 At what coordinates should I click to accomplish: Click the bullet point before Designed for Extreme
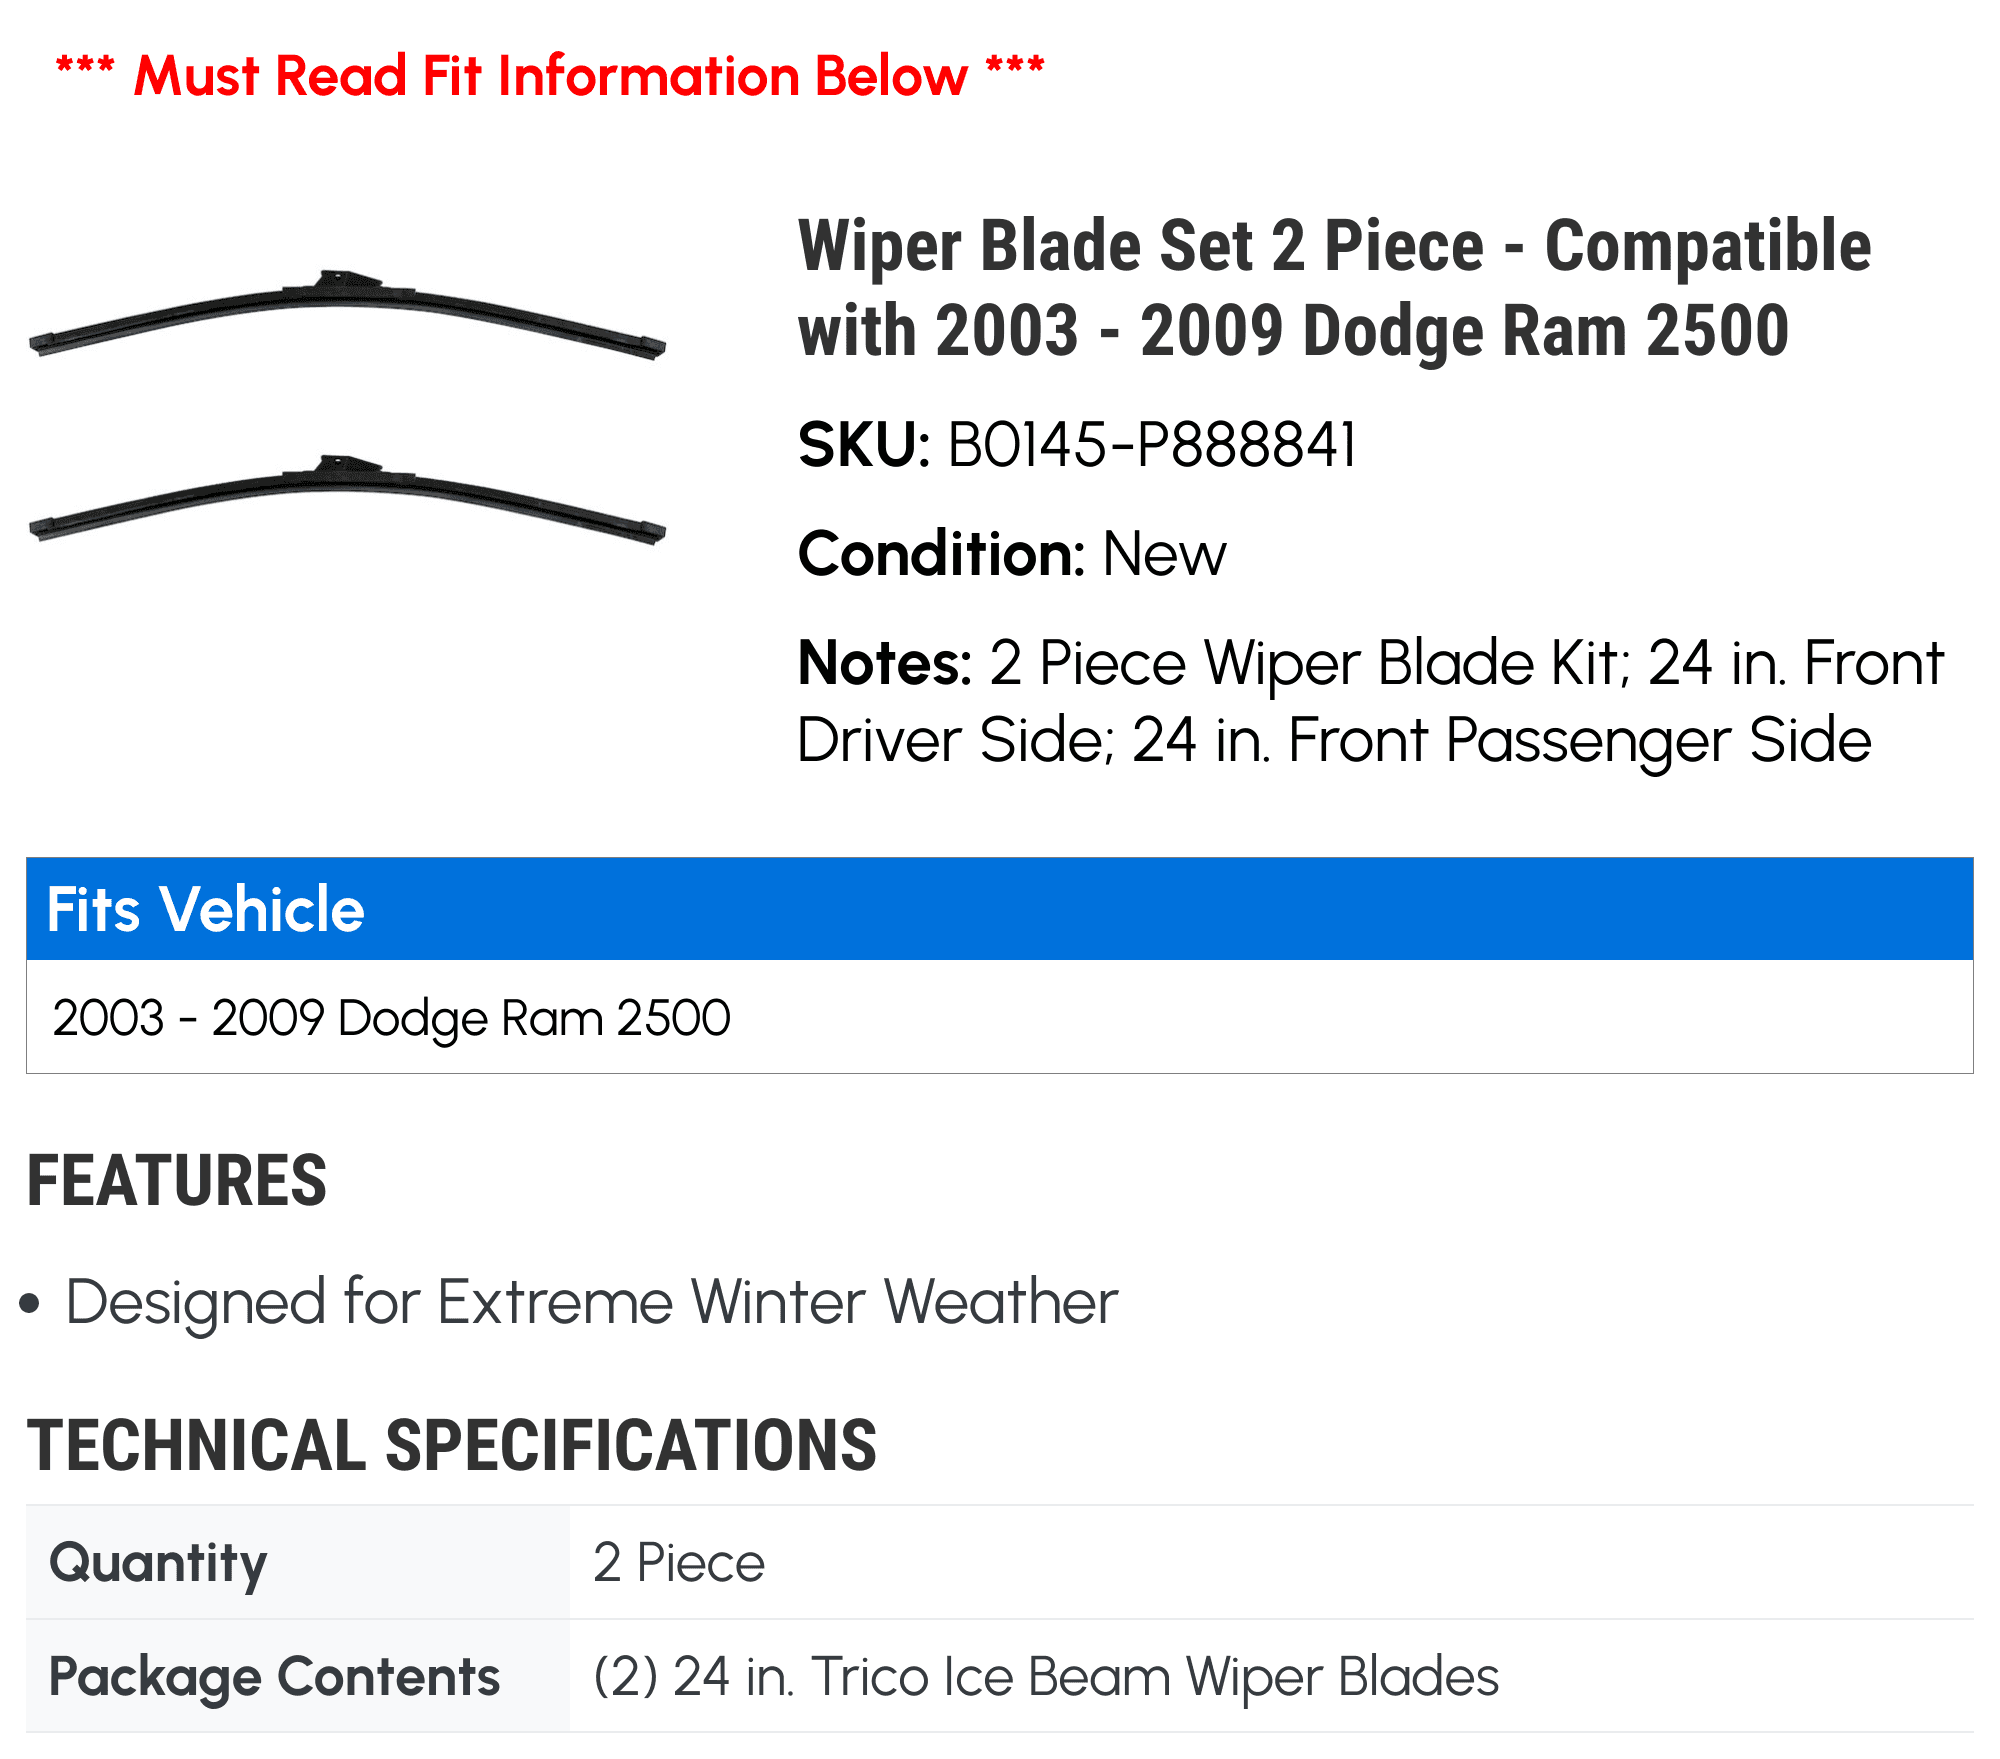pos(30,1304)
